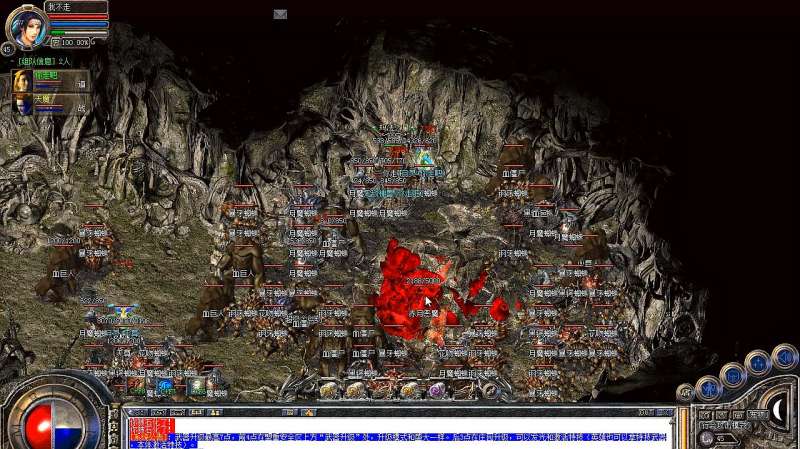The height and width of the screenshot is (449, 800).
Task: Click the red health bar under player name
Action: pyautogui.click(x=78, y=17)
